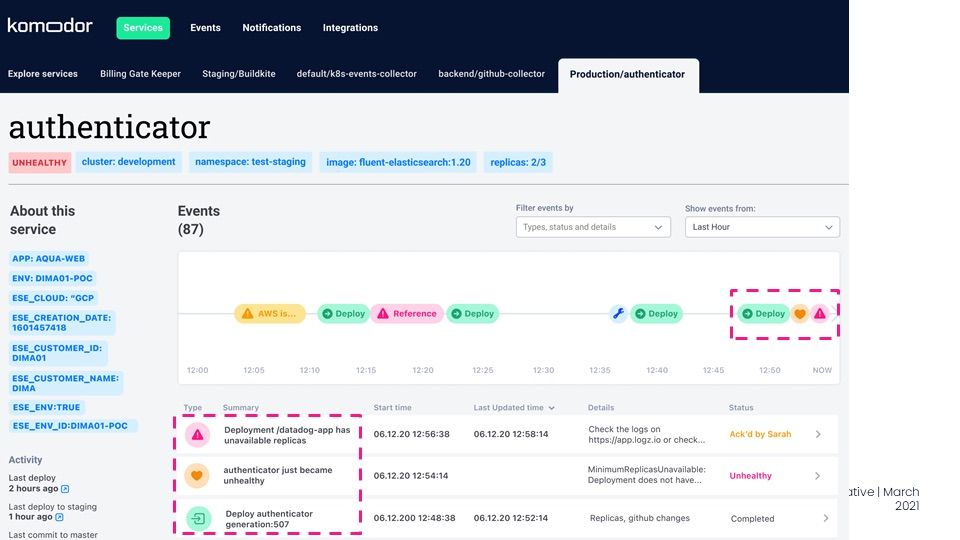Viewport: 960px width, 540px height.
Task: Click heart icon in authenticator unhealthy row
Action: tap(197, 476)
